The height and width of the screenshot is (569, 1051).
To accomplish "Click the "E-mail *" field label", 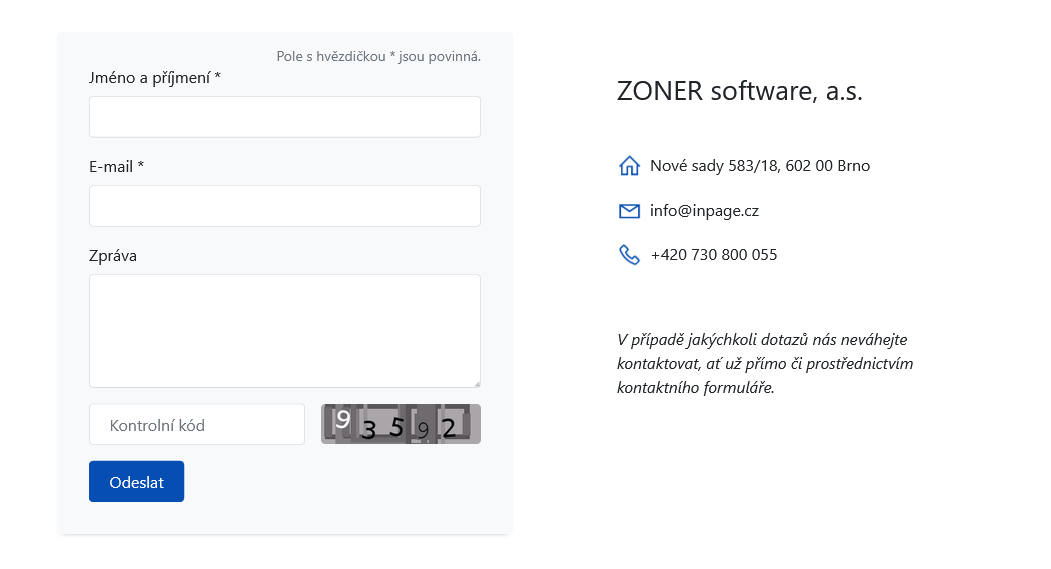I will coord(116,166).
